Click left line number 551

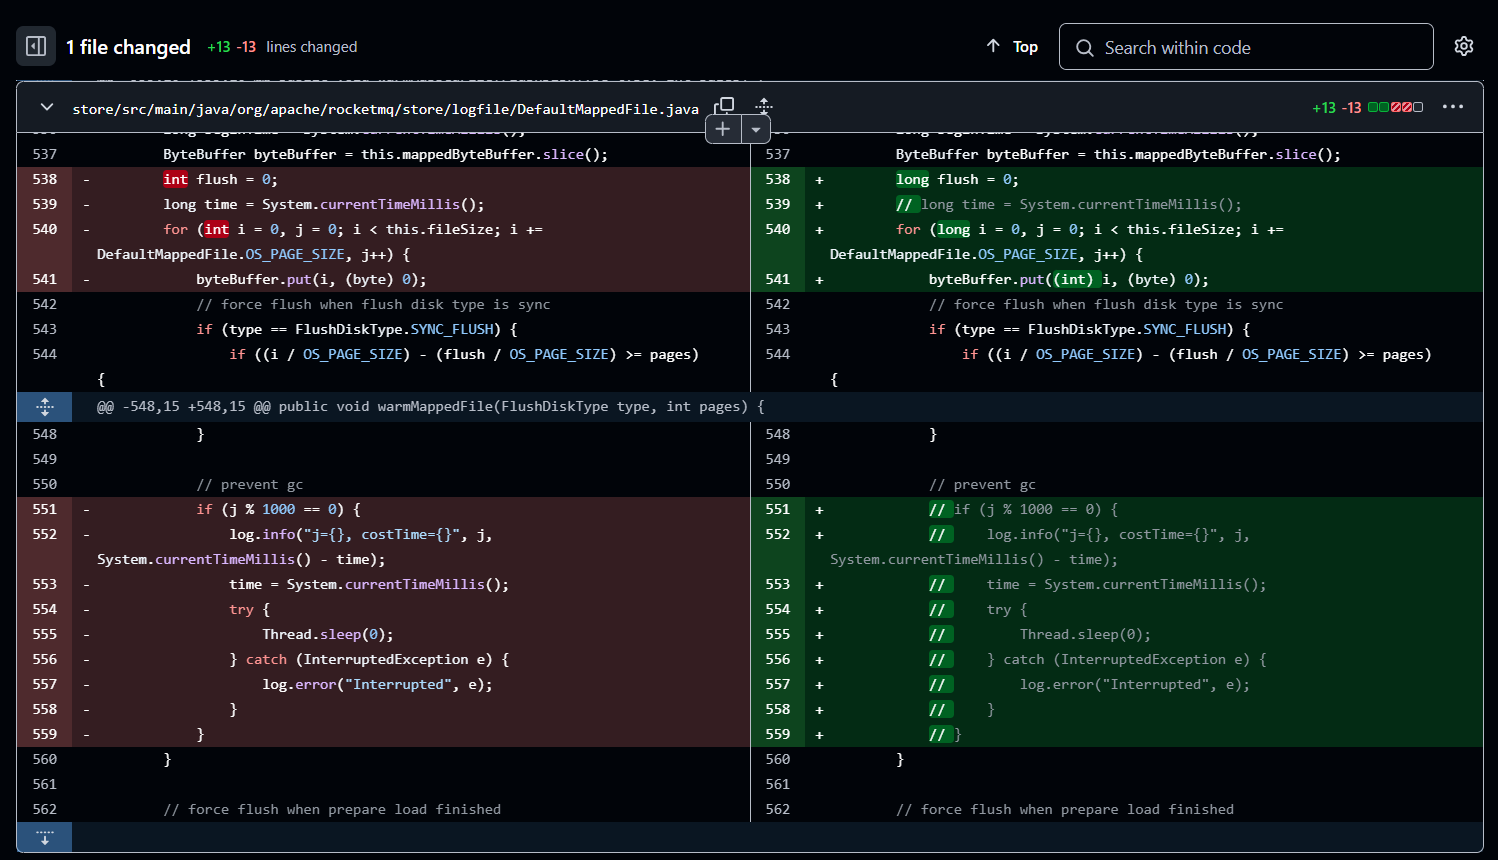click(x=45, y=509)
